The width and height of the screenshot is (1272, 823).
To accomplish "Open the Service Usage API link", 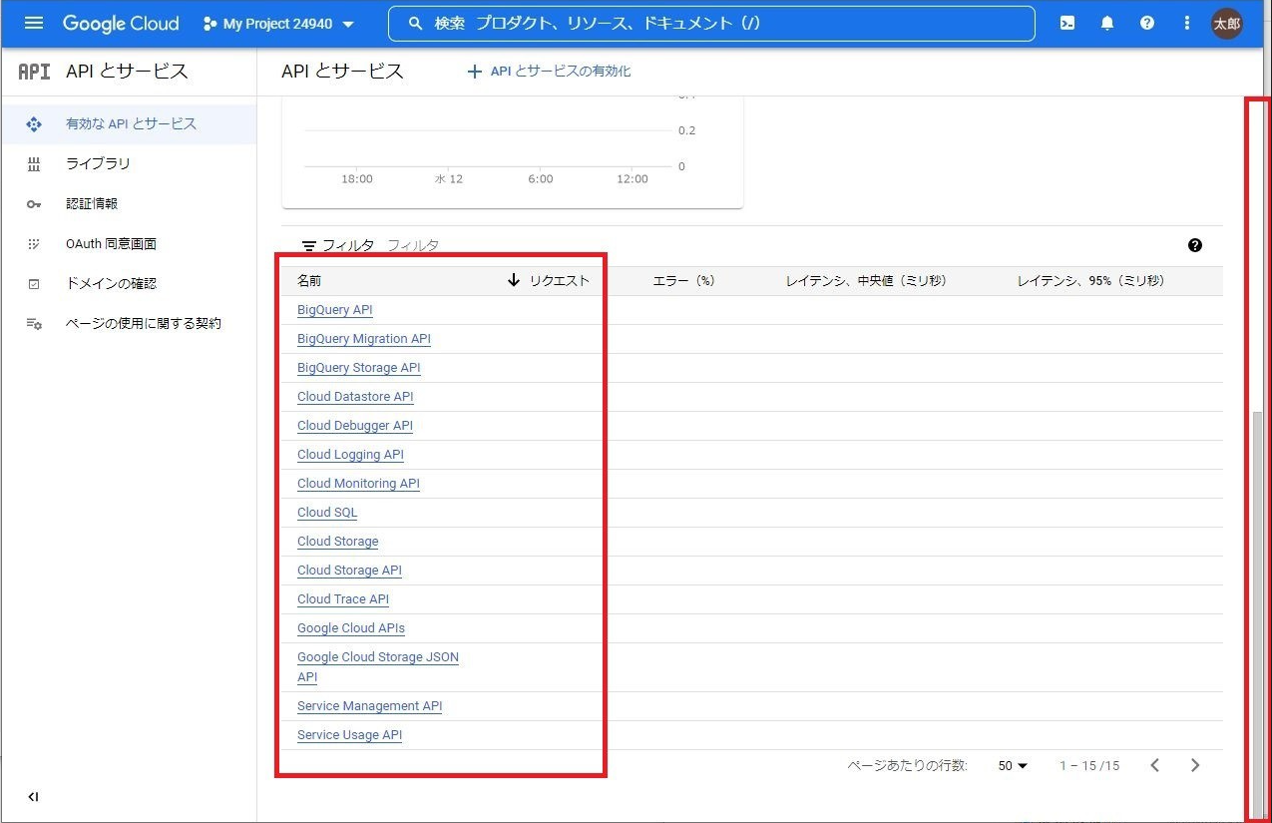I will [349, 735].
